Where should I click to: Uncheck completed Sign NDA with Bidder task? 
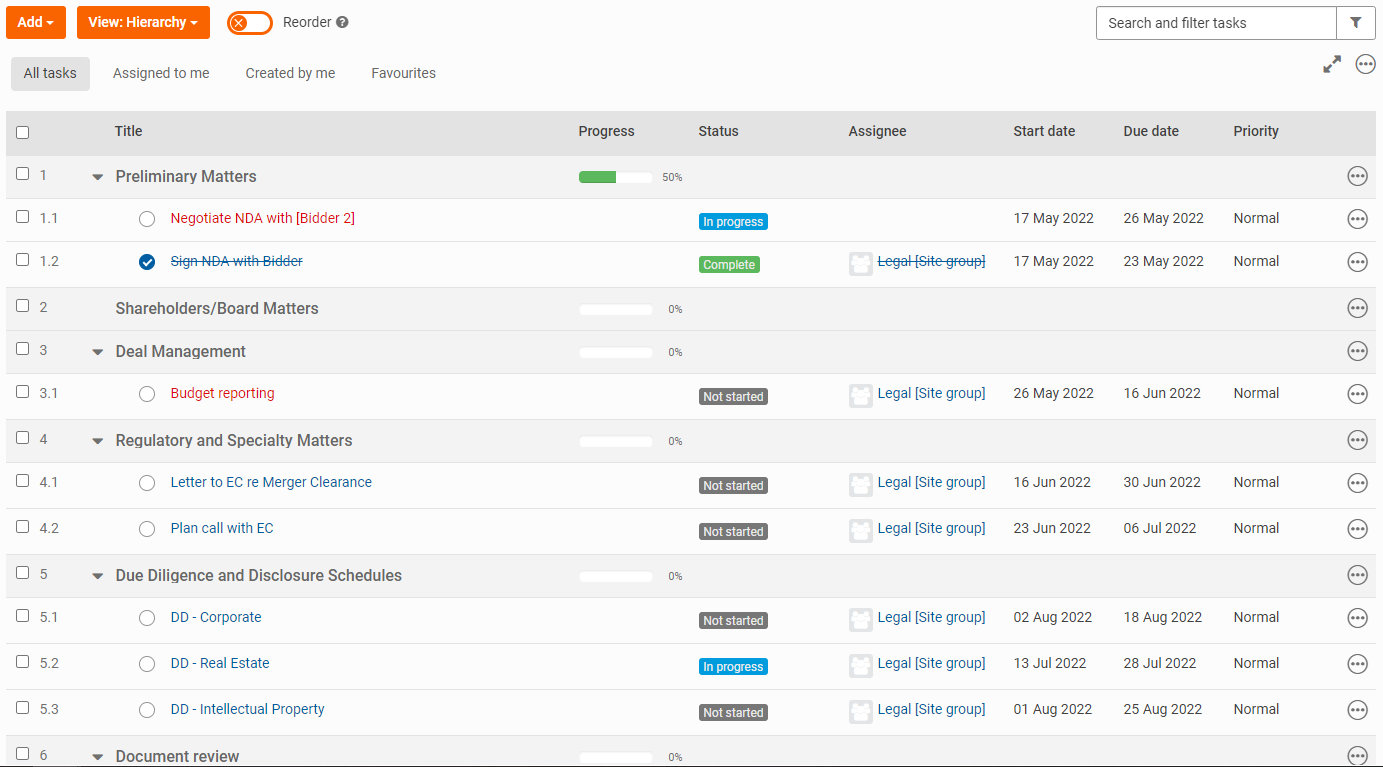(x=147, y=262)
